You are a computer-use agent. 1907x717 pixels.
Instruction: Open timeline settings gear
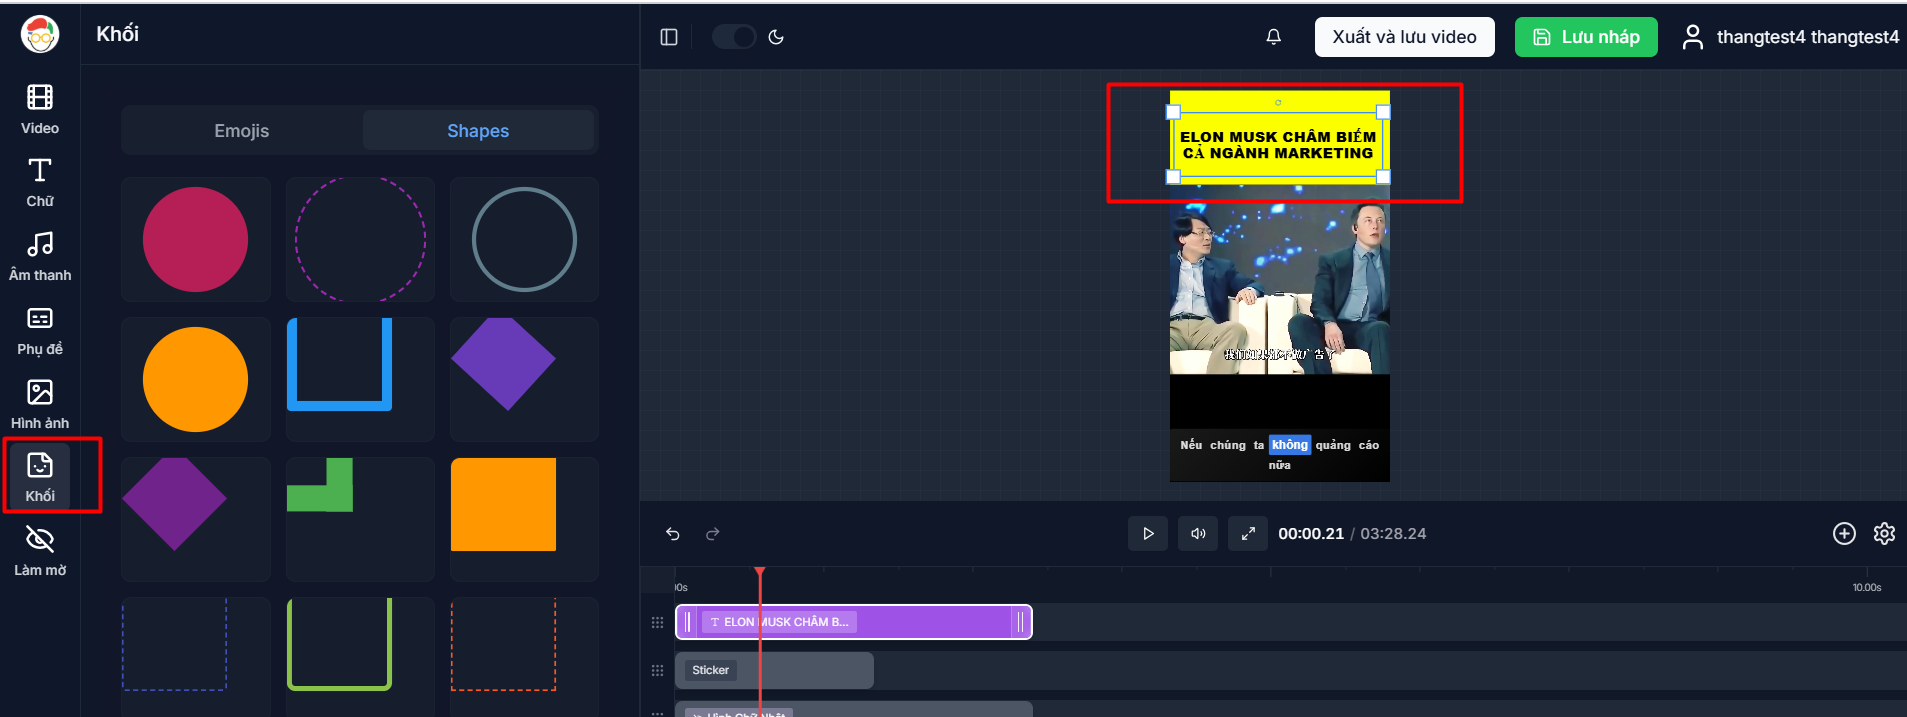point(1884,534)
